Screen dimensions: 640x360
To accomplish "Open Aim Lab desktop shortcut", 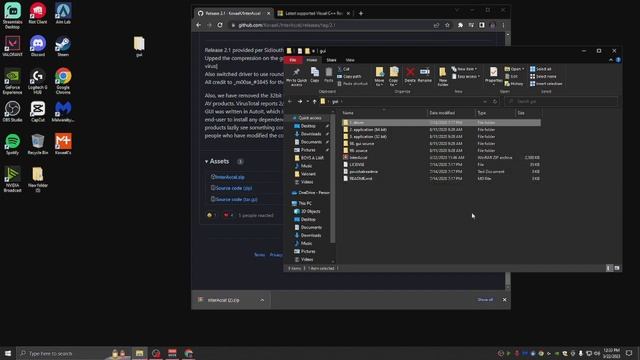I will (63, 13).
